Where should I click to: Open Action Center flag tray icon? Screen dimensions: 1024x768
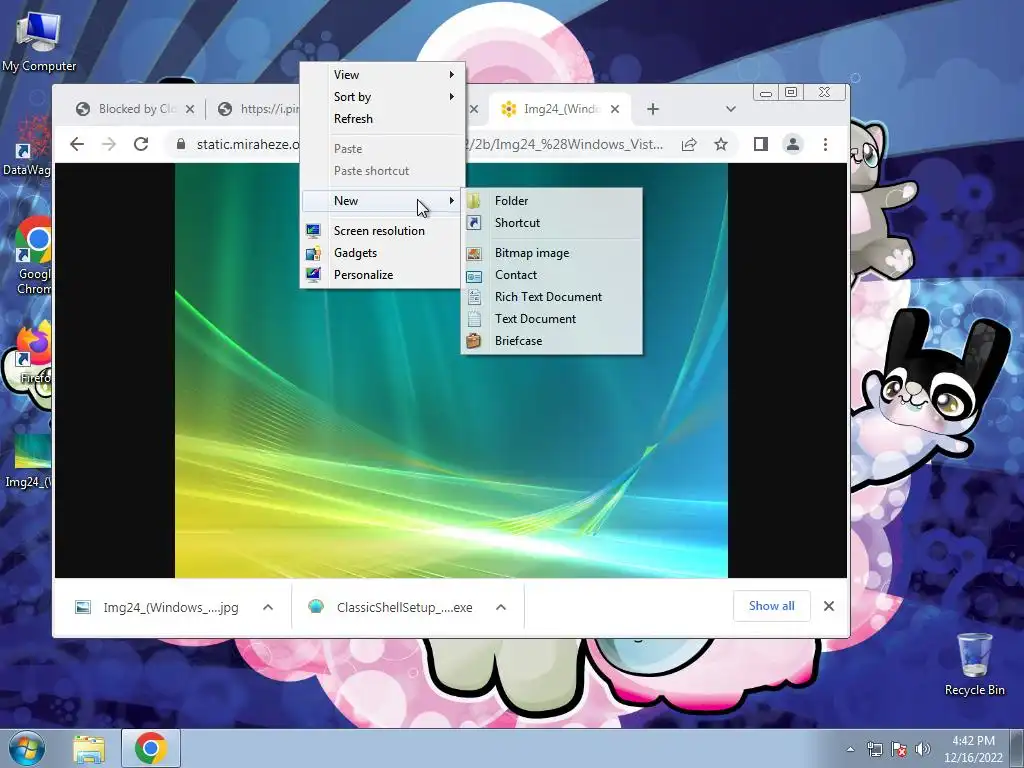[899, 749]
